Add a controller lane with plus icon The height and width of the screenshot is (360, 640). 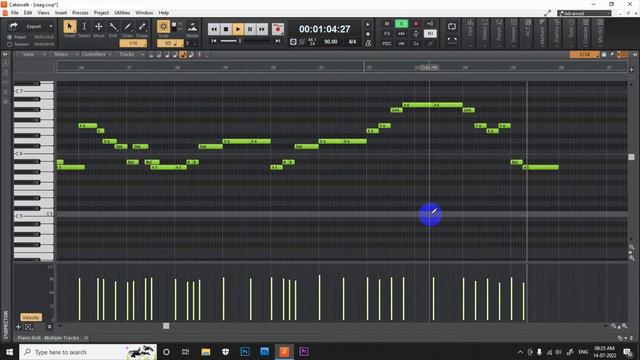point(18,327)
